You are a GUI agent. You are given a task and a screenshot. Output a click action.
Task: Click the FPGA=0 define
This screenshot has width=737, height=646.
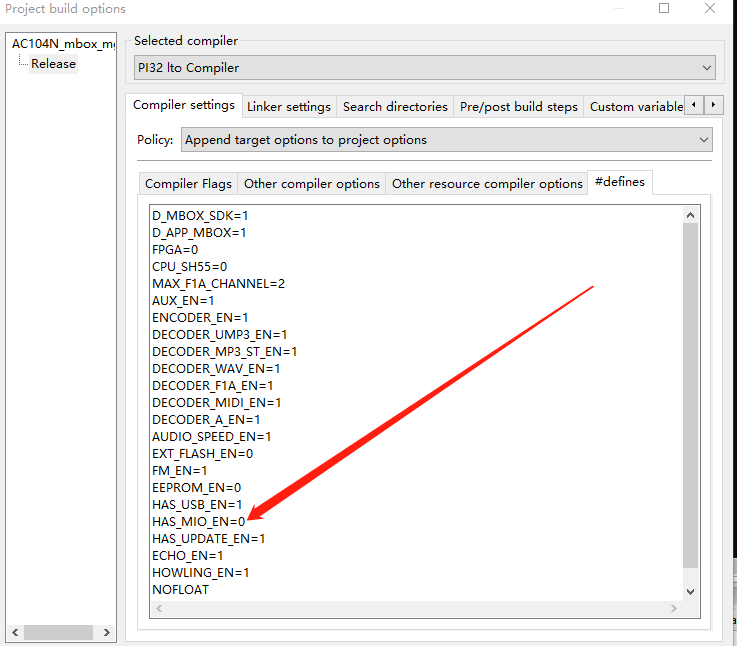pos(175,250)
